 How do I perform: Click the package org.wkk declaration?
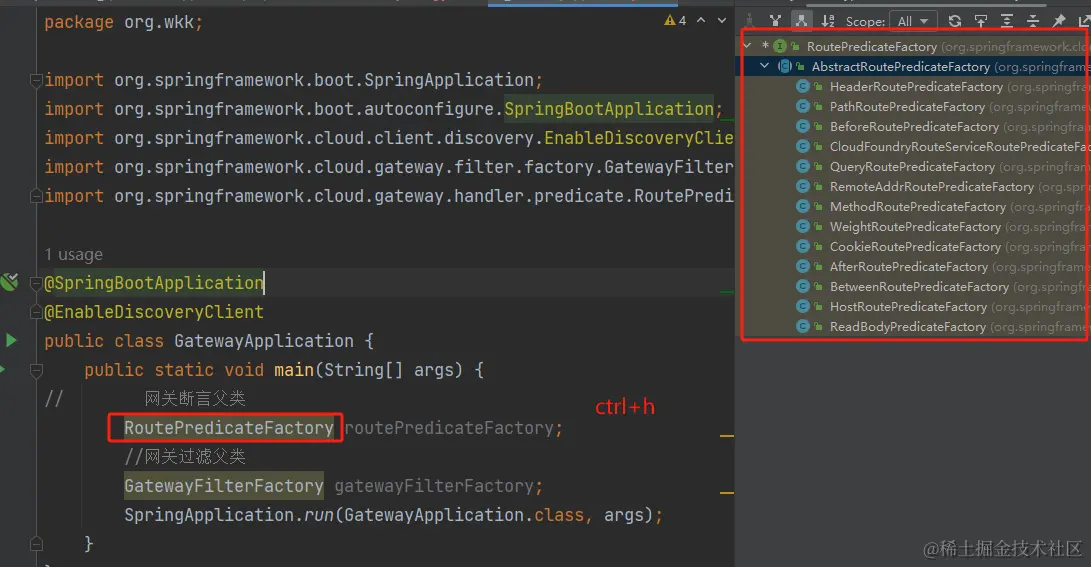pos(124,22)
